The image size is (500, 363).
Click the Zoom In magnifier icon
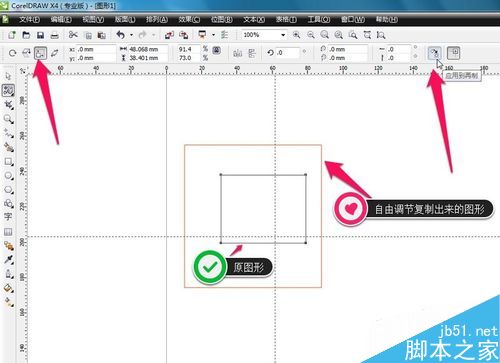coord(296,35)
